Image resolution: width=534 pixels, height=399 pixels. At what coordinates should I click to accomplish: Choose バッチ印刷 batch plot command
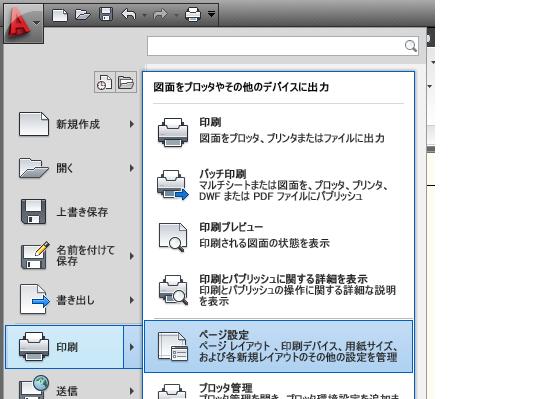tap(279, 185)
